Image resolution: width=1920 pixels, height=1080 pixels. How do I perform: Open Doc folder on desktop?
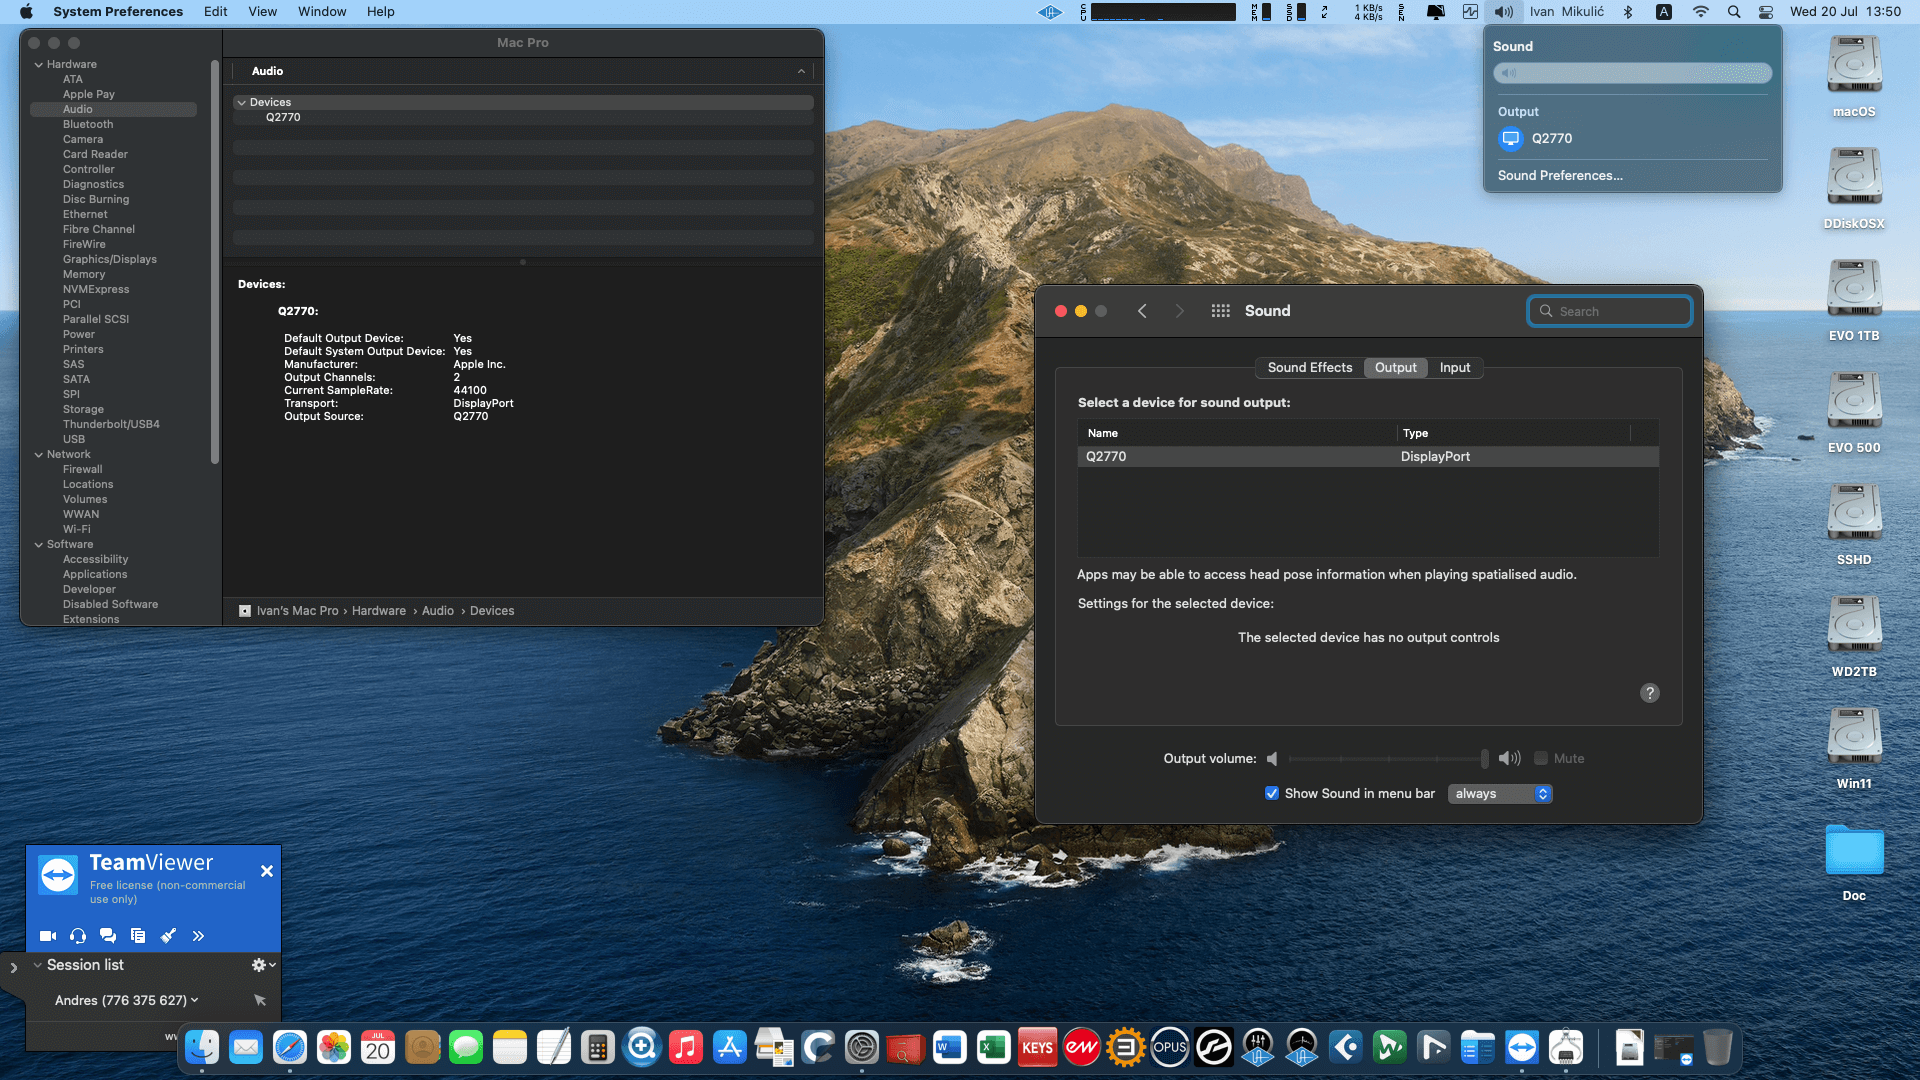[x=1854, y=862]
